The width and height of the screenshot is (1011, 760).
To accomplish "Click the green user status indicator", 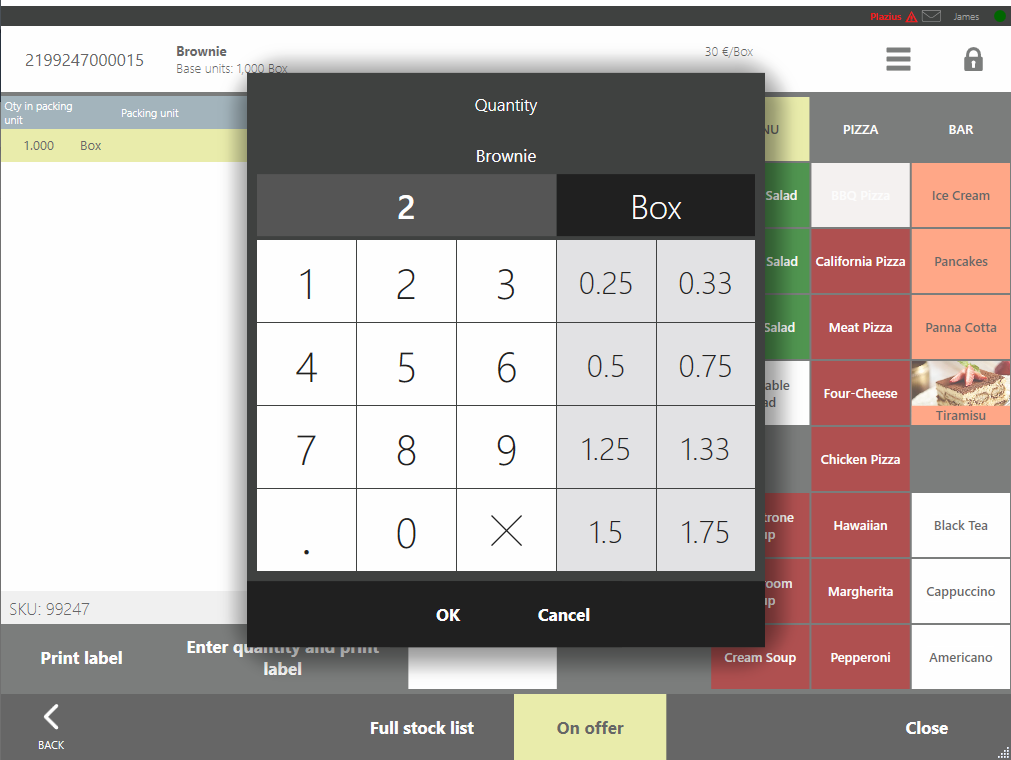I will [x=999, y=16].
